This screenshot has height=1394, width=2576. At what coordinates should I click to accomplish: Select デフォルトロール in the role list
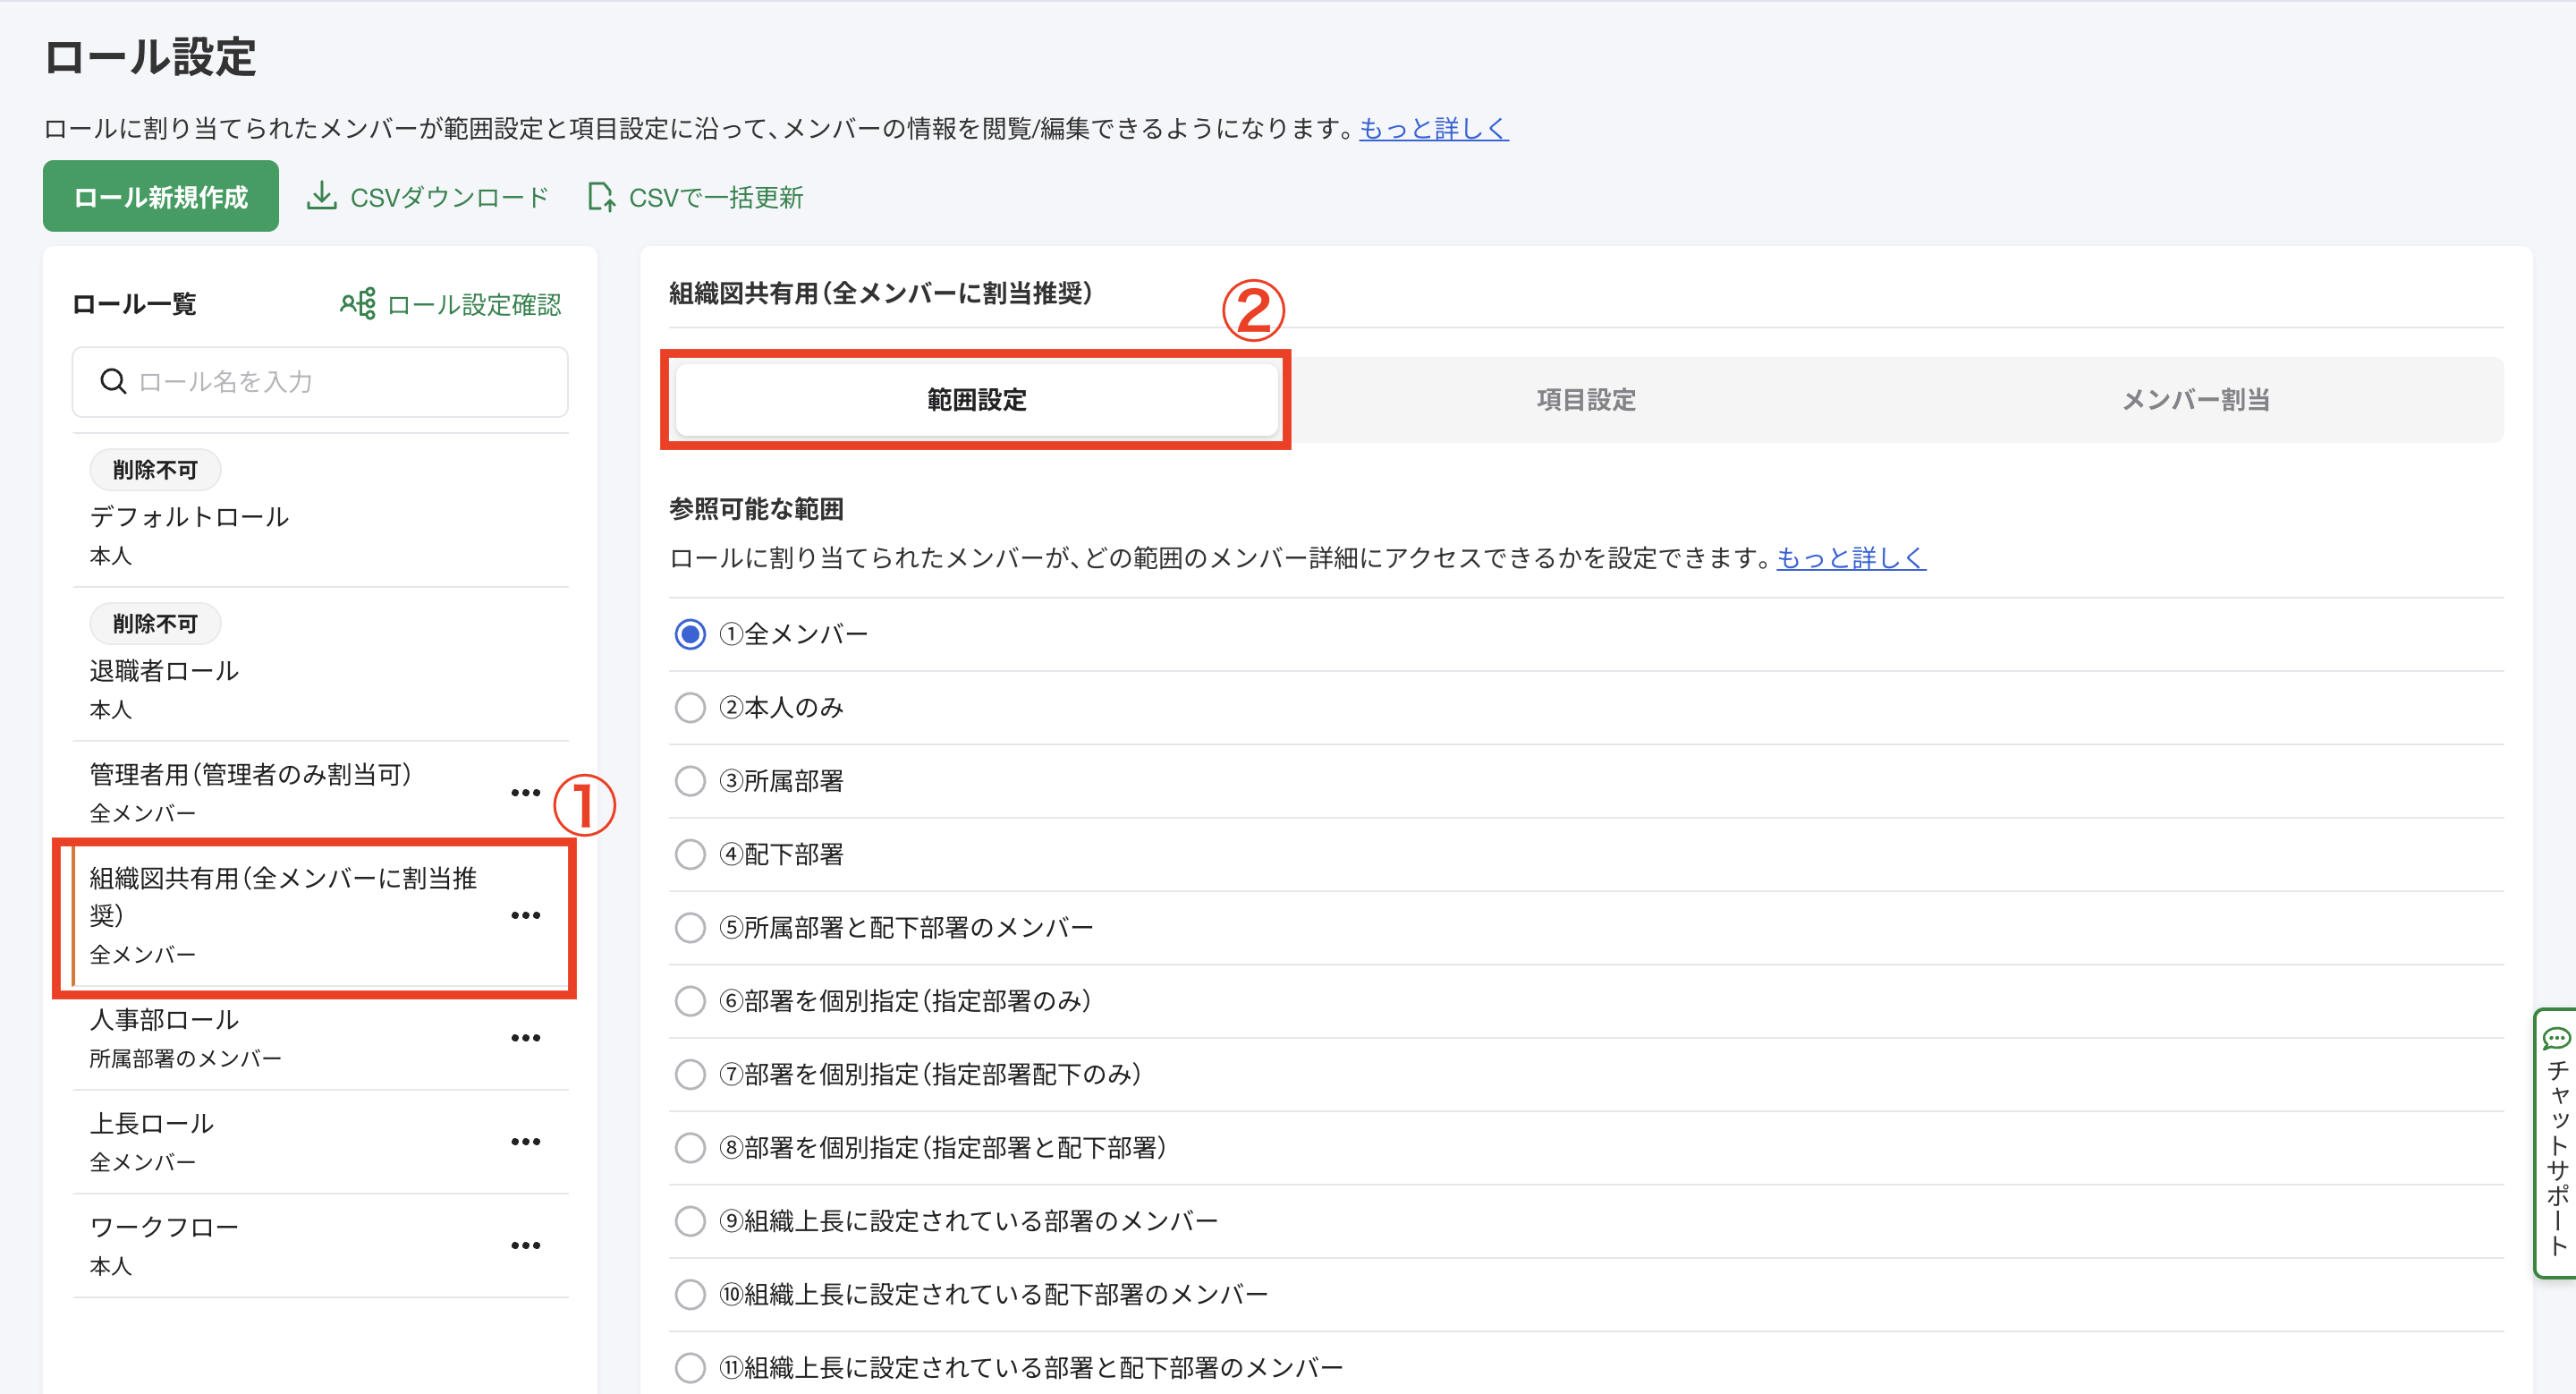pyautogui.click(x=189, y=517)
